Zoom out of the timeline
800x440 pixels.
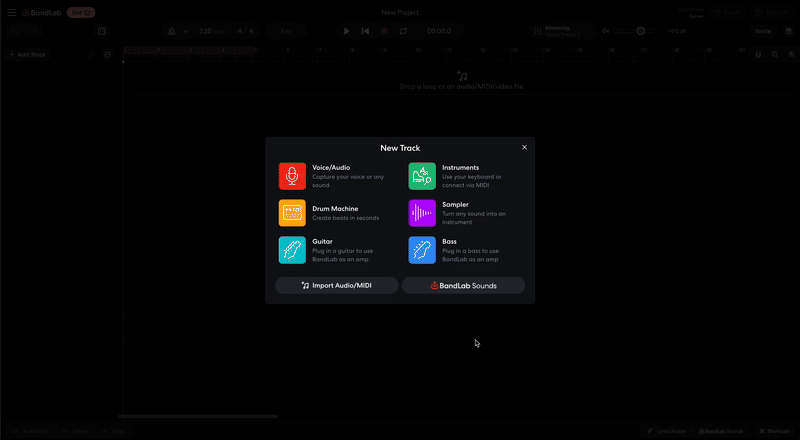775,55
